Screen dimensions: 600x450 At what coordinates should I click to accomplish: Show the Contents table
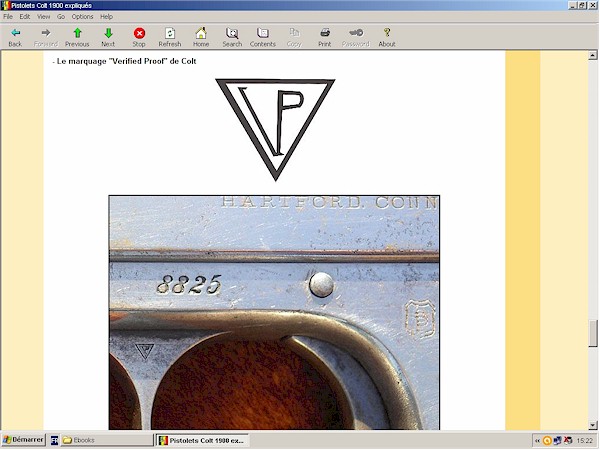click(262, 37)
